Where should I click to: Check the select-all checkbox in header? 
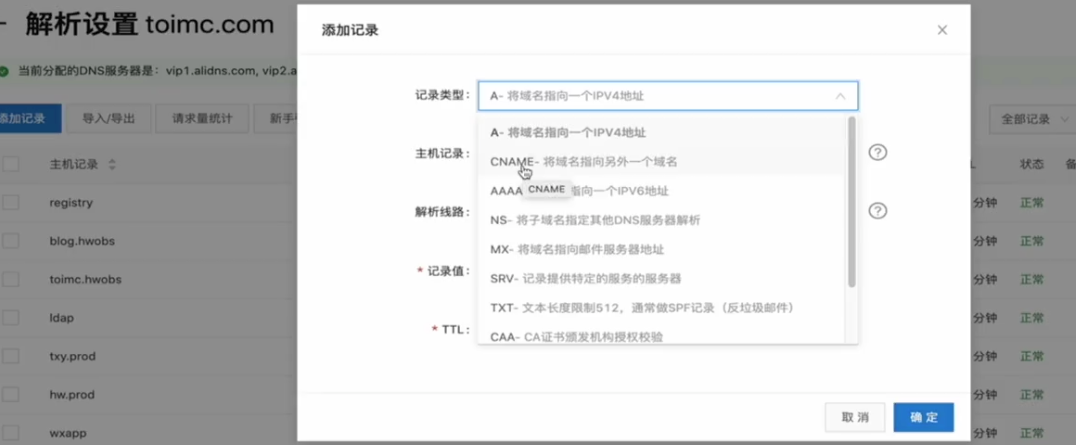click(x=11, y=164)
